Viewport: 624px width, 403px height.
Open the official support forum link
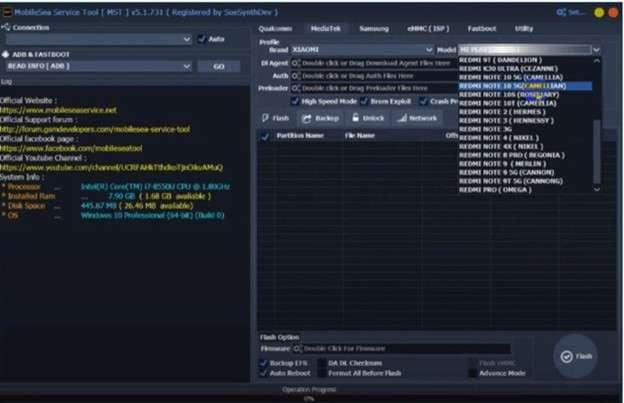(95, 129)
